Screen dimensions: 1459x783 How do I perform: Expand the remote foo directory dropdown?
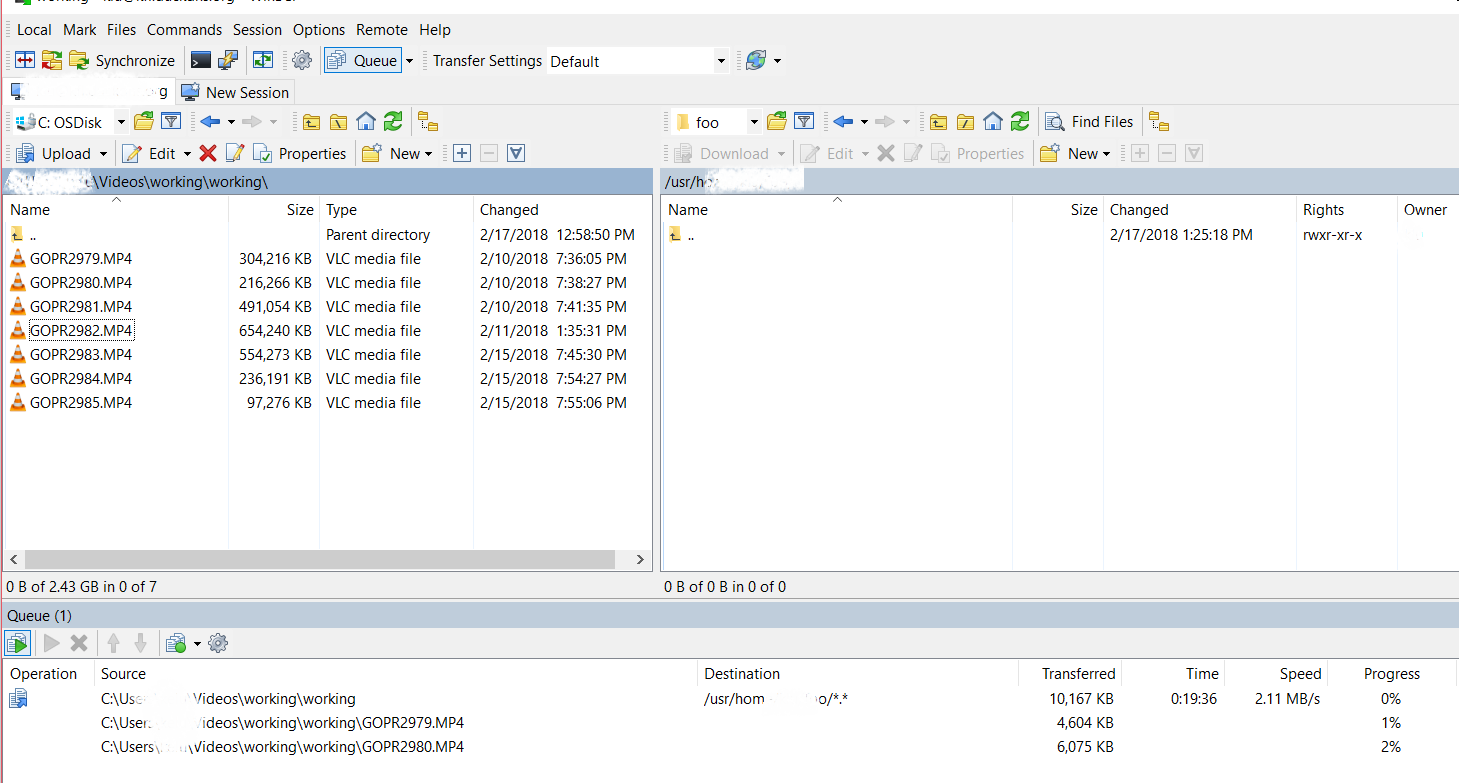tap(754, 122)
